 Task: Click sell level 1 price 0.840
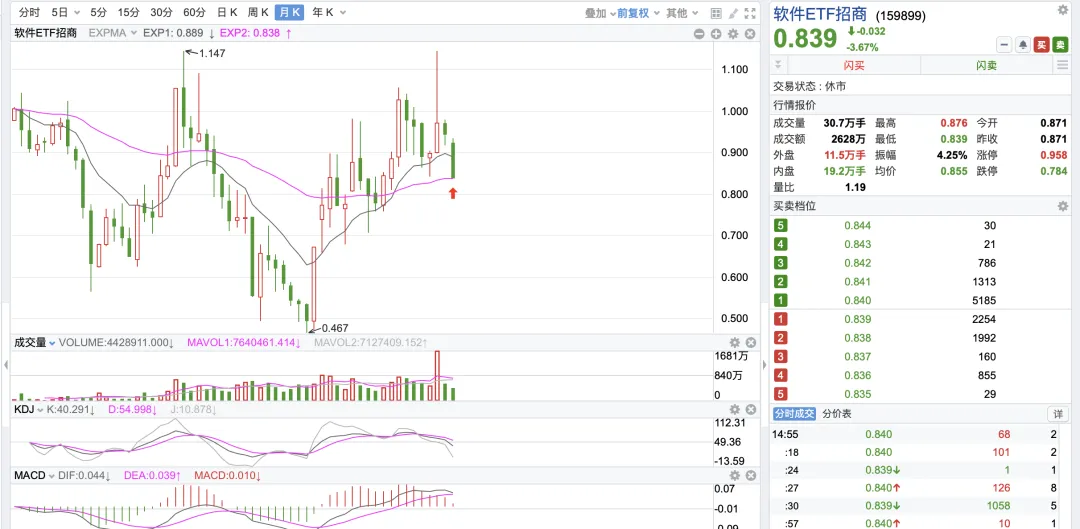tap(858, 300)
